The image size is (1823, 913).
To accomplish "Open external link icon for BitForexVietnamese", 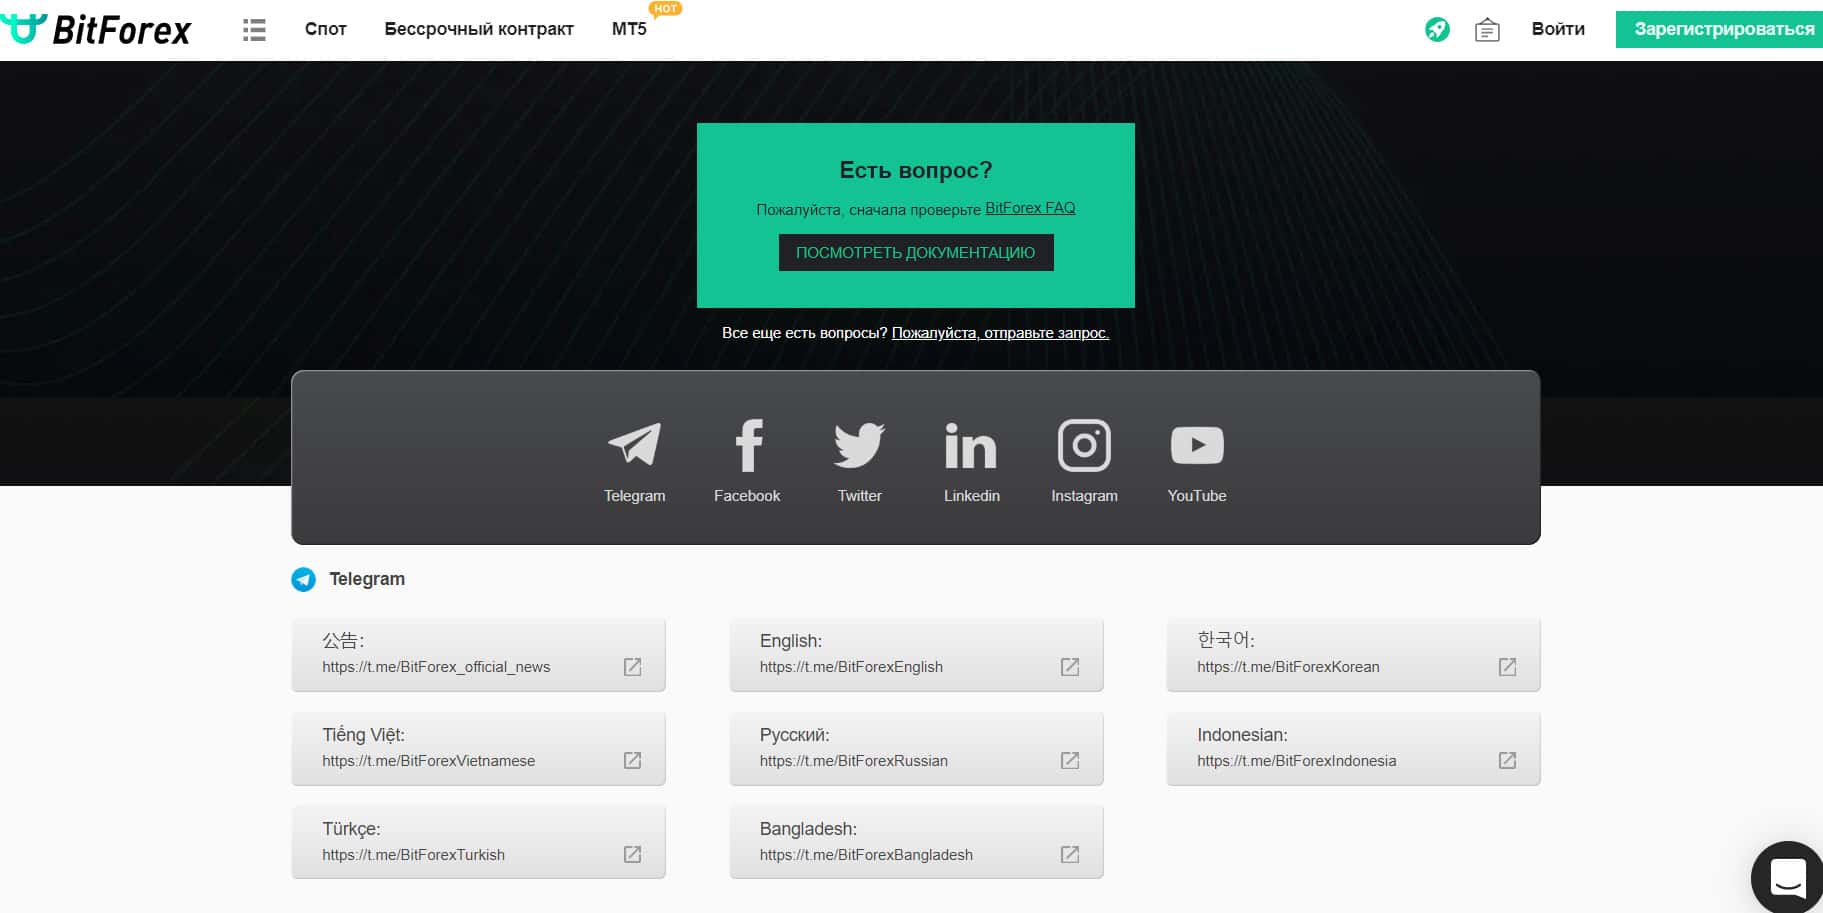I will tap(632, 761).
